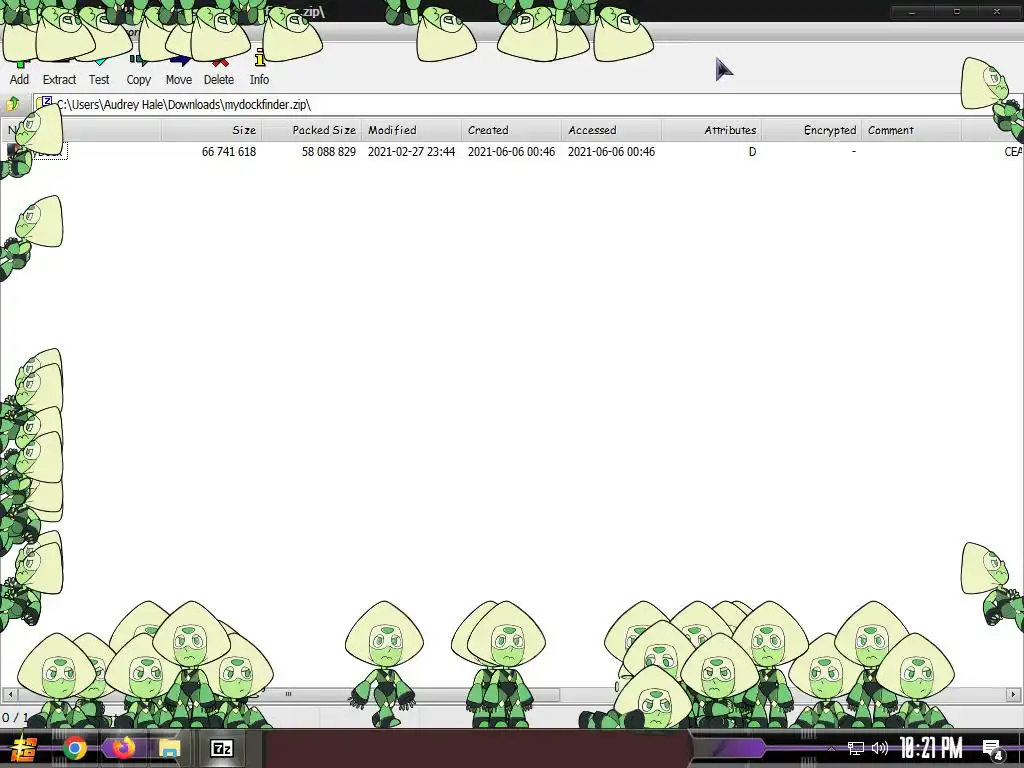Sort by the Packed Size column header

pyautogui.click(x=312, y=130)
